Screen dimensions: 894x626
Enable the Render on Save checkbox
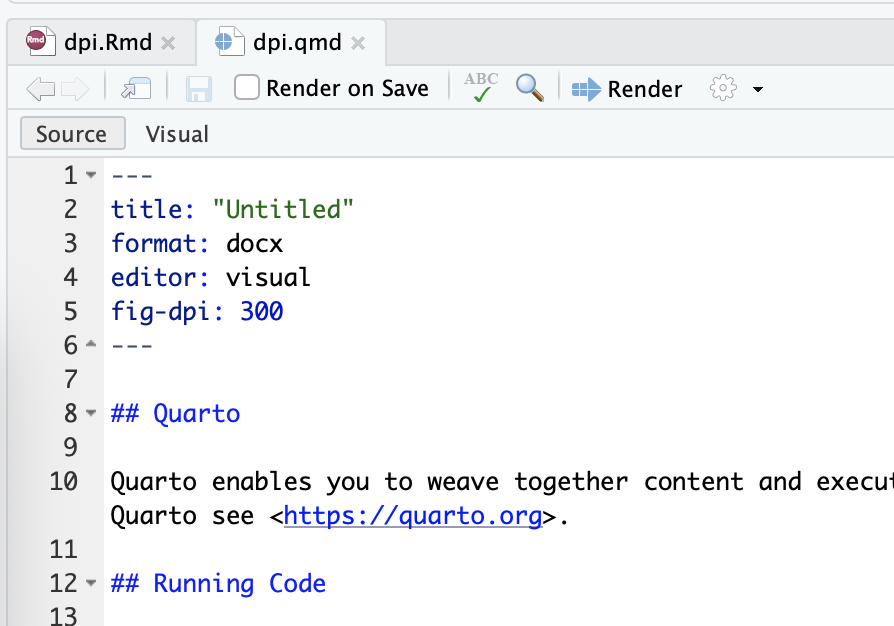click(247, 88)
